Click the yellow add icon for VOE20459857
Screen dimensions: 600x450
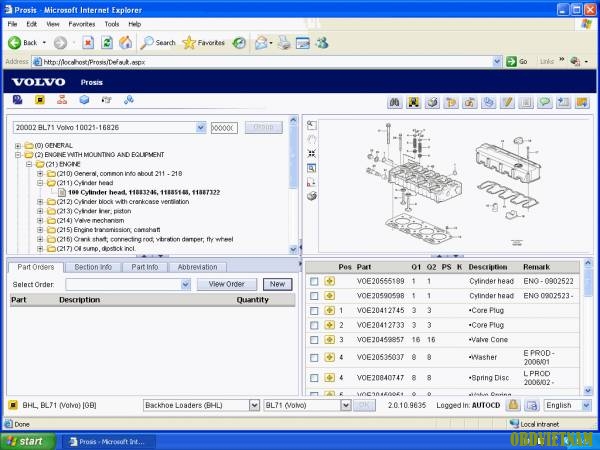click(x=329, y=339)
